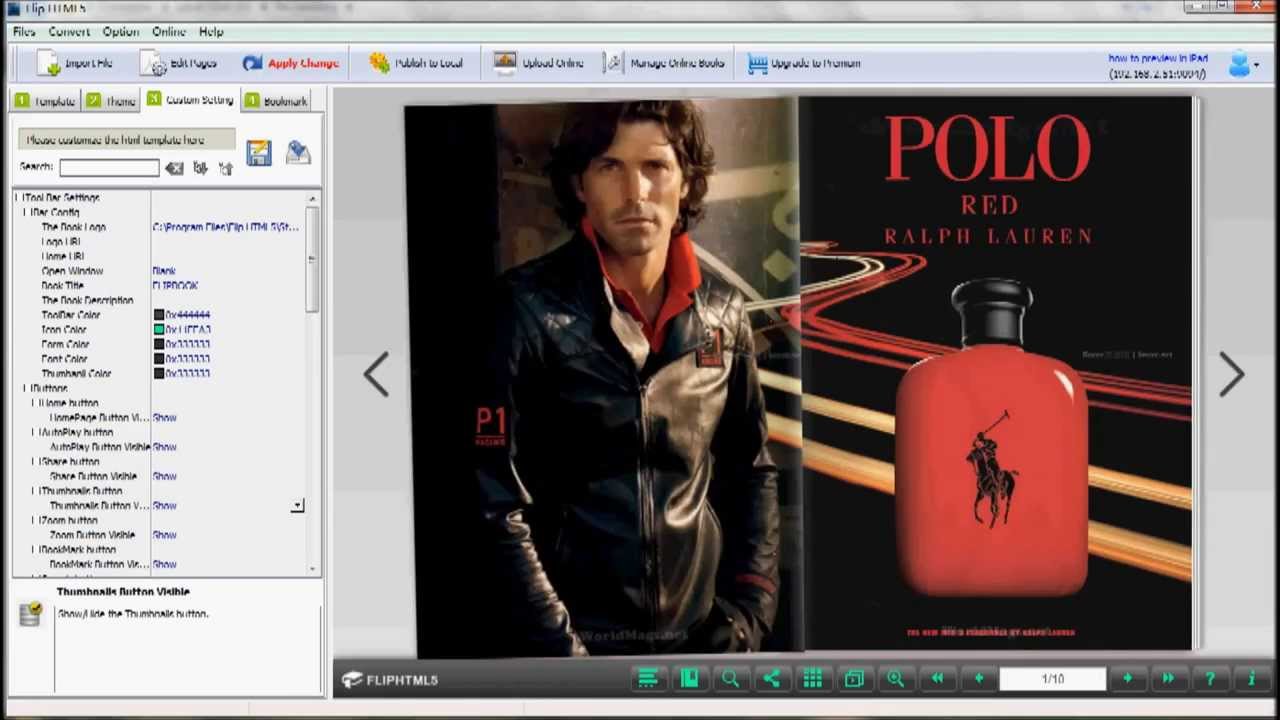Open the Online menu
The image size is (1280, 720).
(x=169, y=32)
